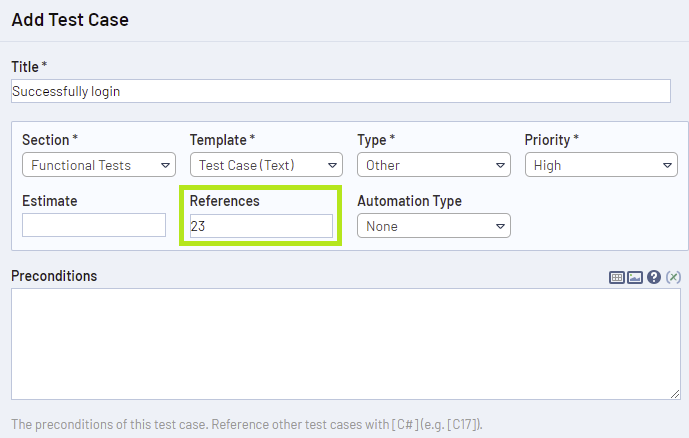The image size is (689, 438).
Task: Click the (x) variable icon above Preconditions
Action: (673, 277)
